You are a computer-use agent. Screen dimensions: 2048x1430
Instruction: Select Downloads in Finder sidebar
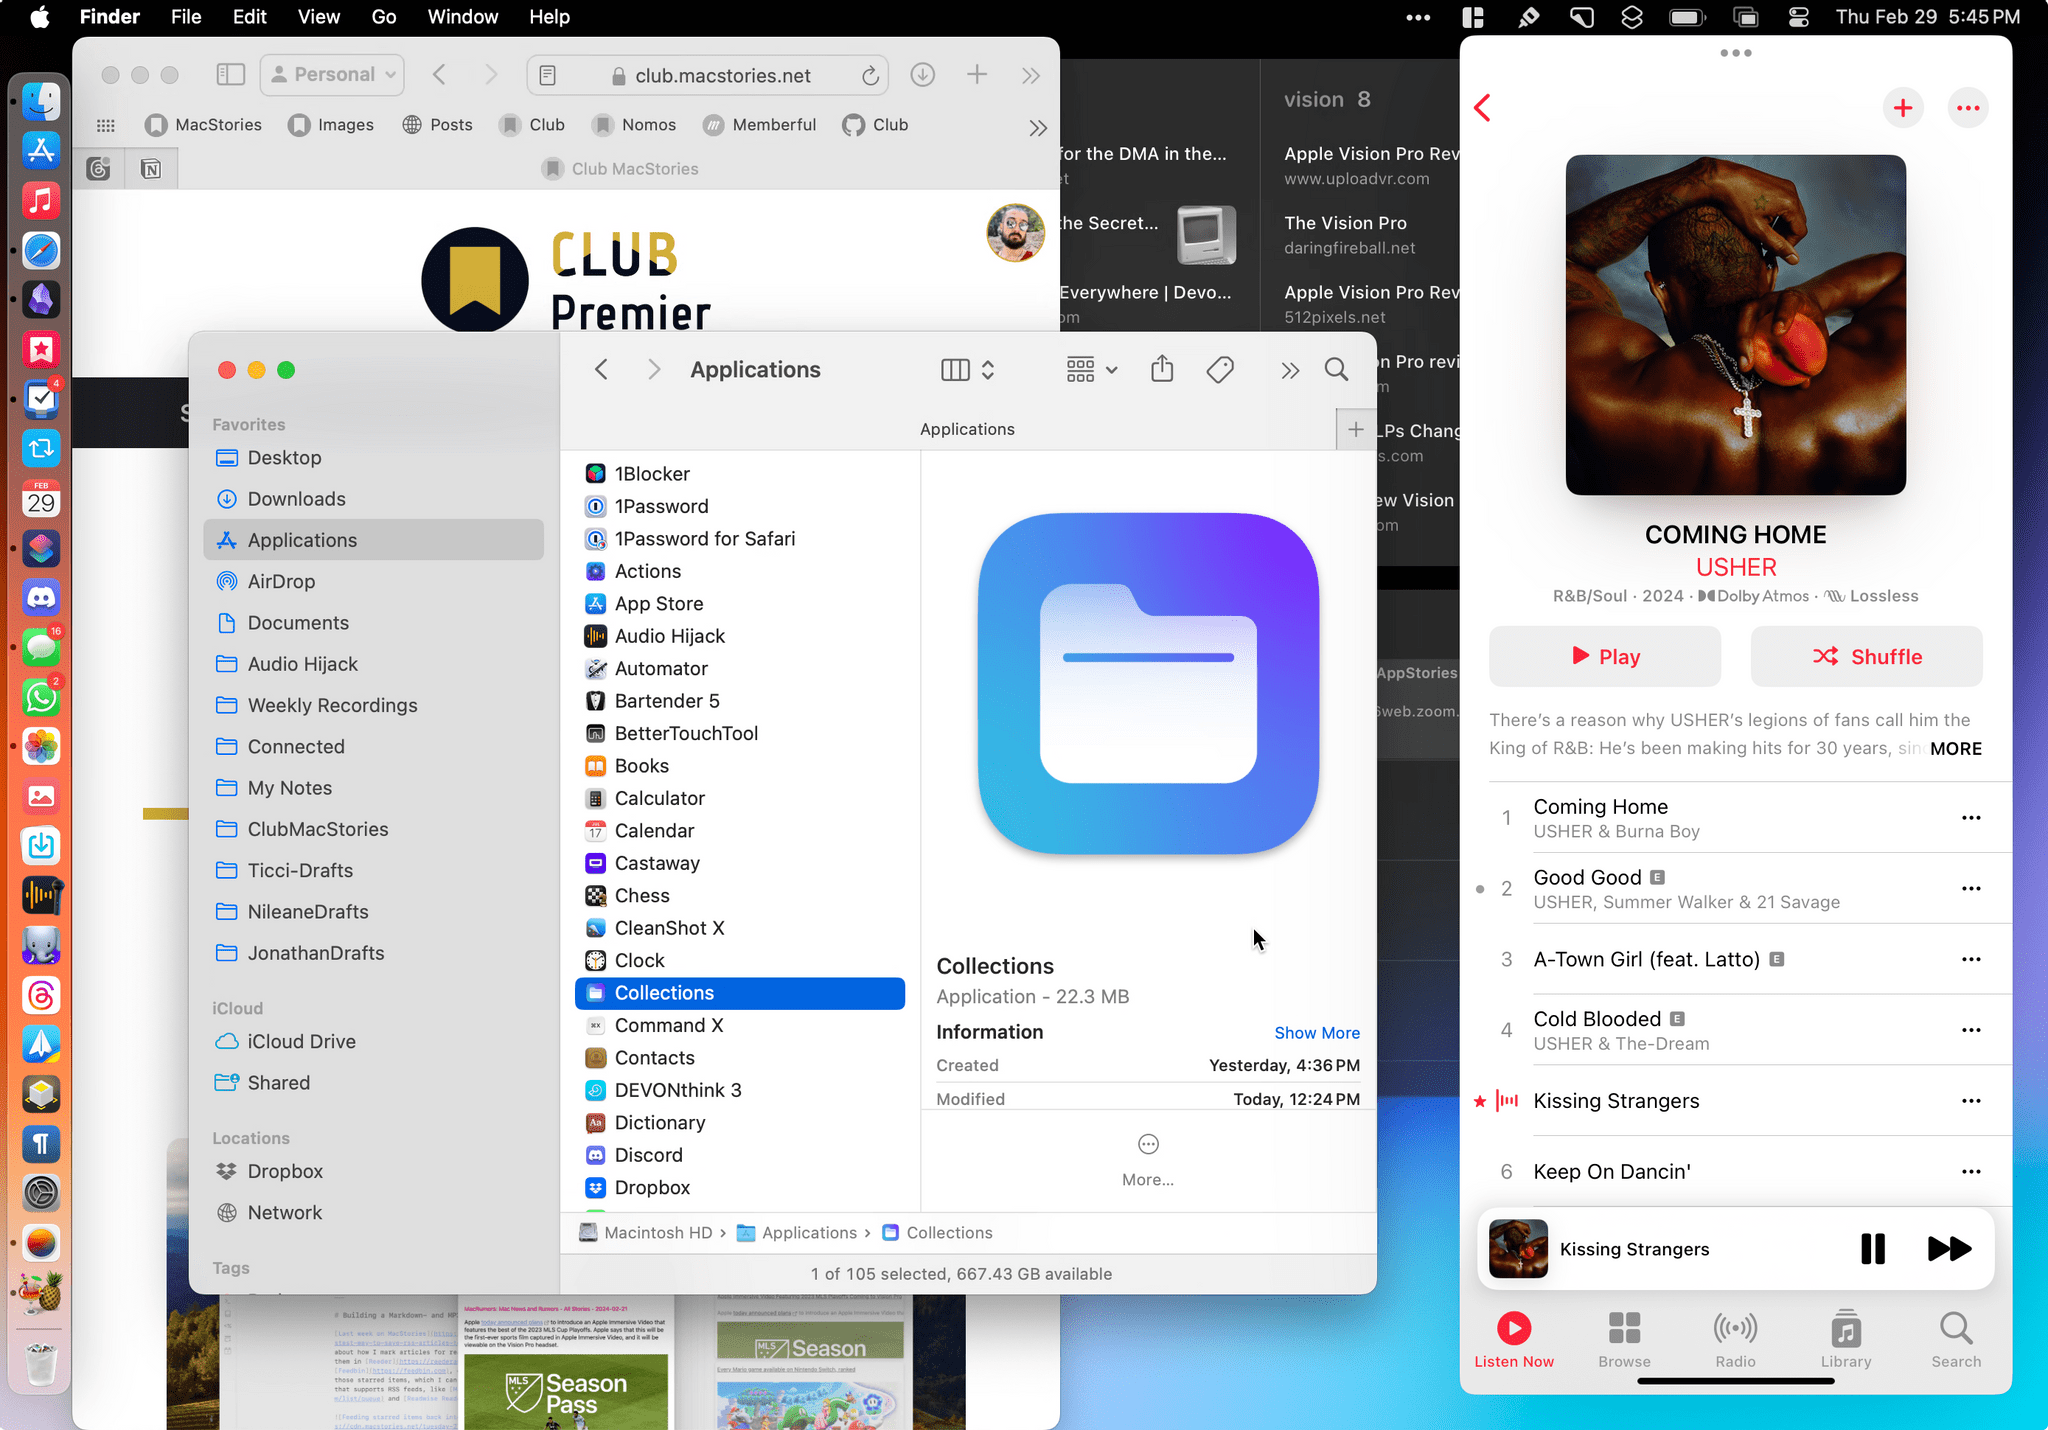(x=373, y=499)
